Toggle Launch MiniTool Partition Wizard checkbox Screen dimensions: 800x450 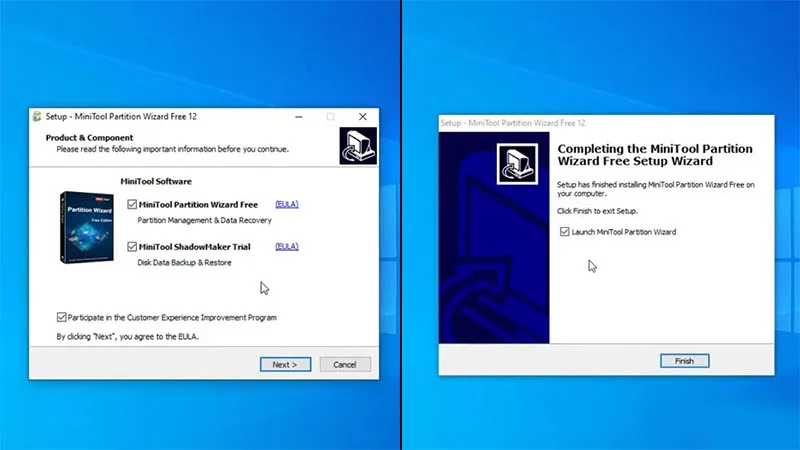point(564,232)
